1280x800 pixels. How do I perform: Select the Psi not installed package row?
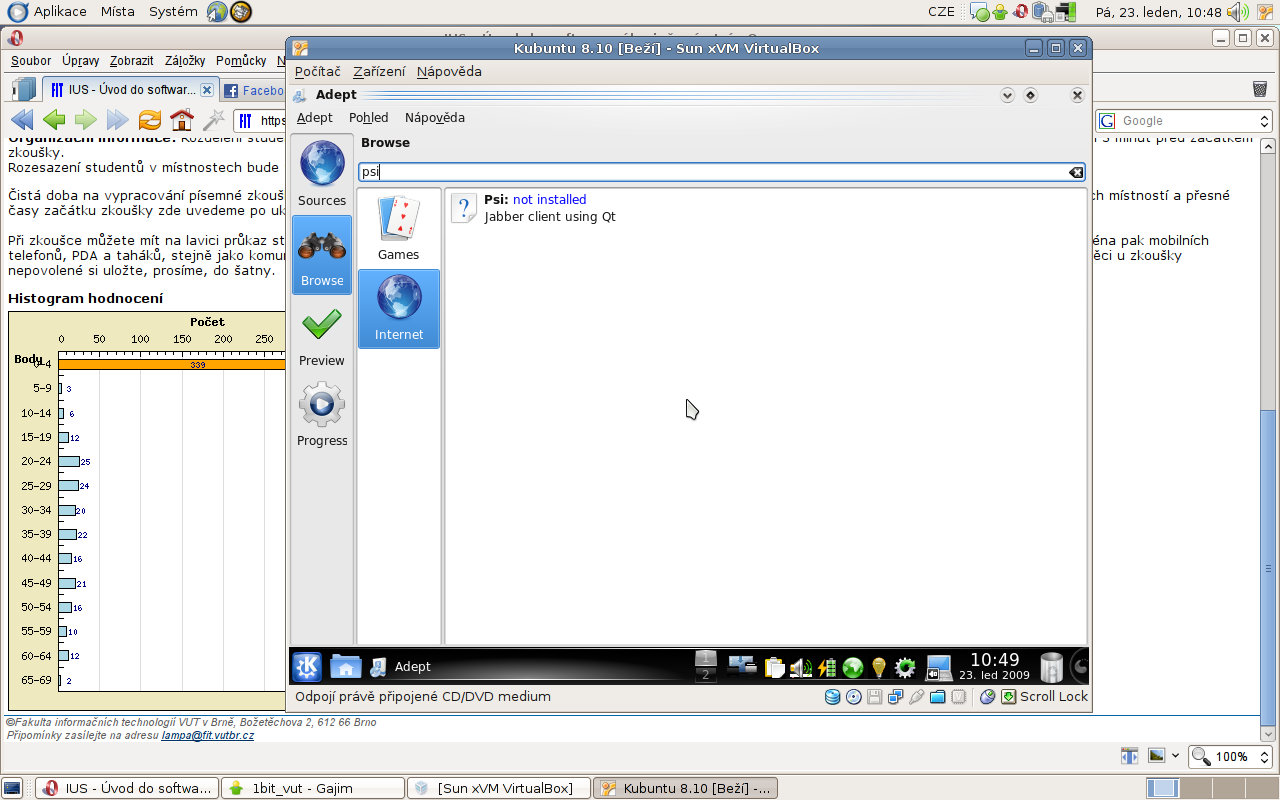[x=766, y=208]
